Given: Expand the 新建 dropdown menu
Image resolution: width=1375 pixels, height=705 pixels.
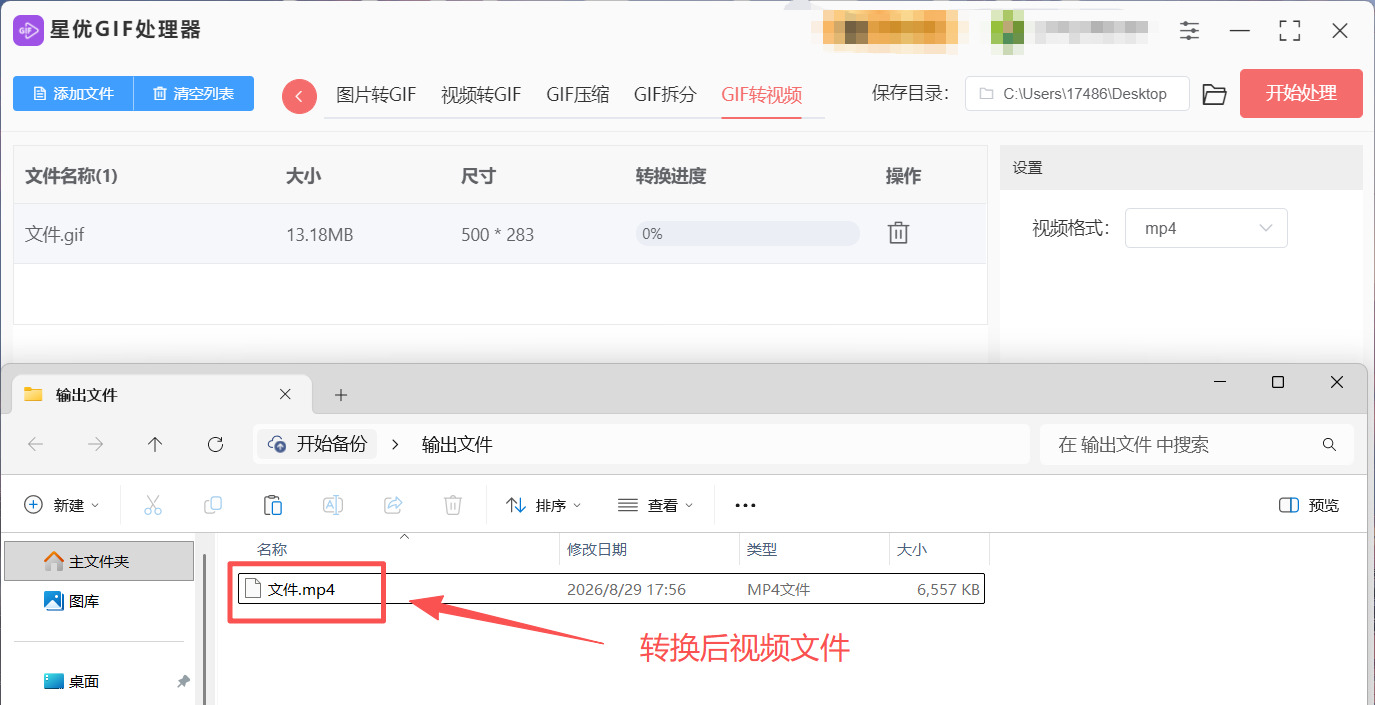Looking at the screenshot, I should coord(62,505).
